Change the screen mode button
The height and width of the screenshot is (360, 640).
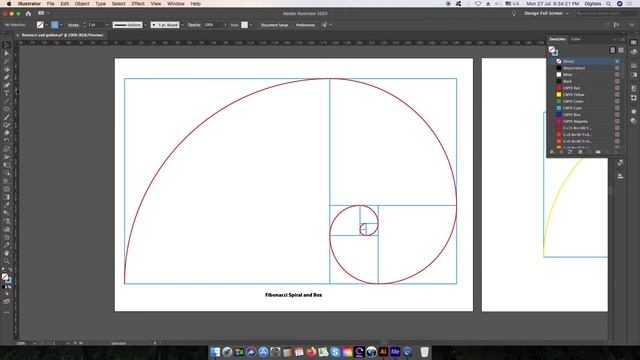tap(7, 302)
